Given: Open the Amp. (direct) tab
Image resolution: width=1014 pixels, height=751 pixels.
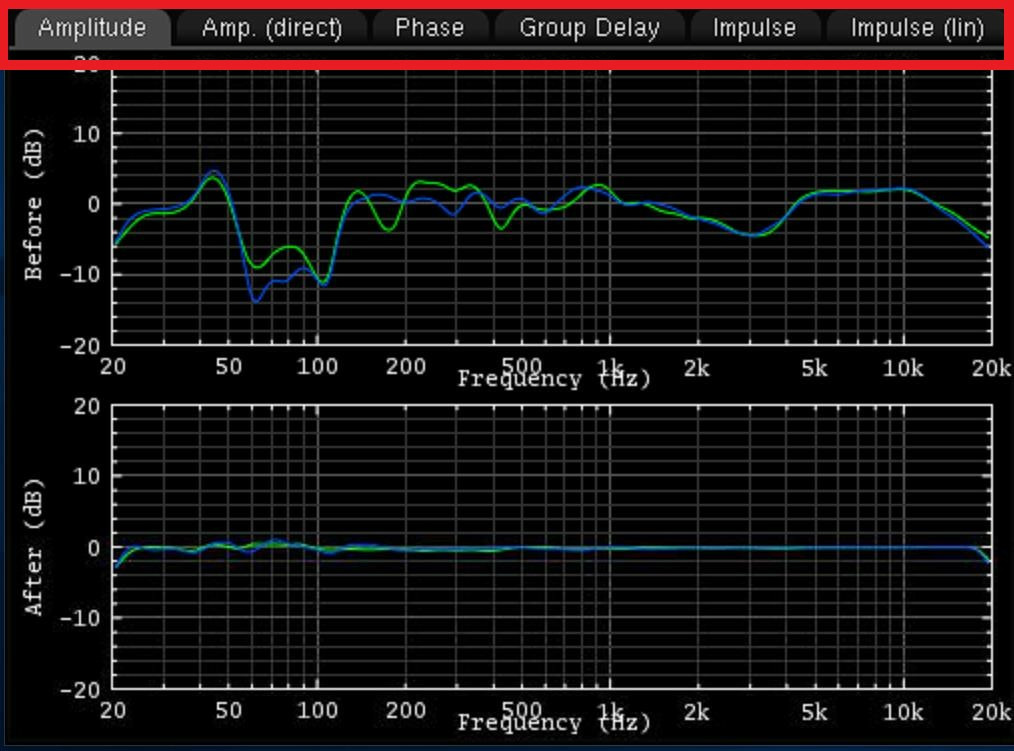Looking at the screenshot, I should click(271, 28).
